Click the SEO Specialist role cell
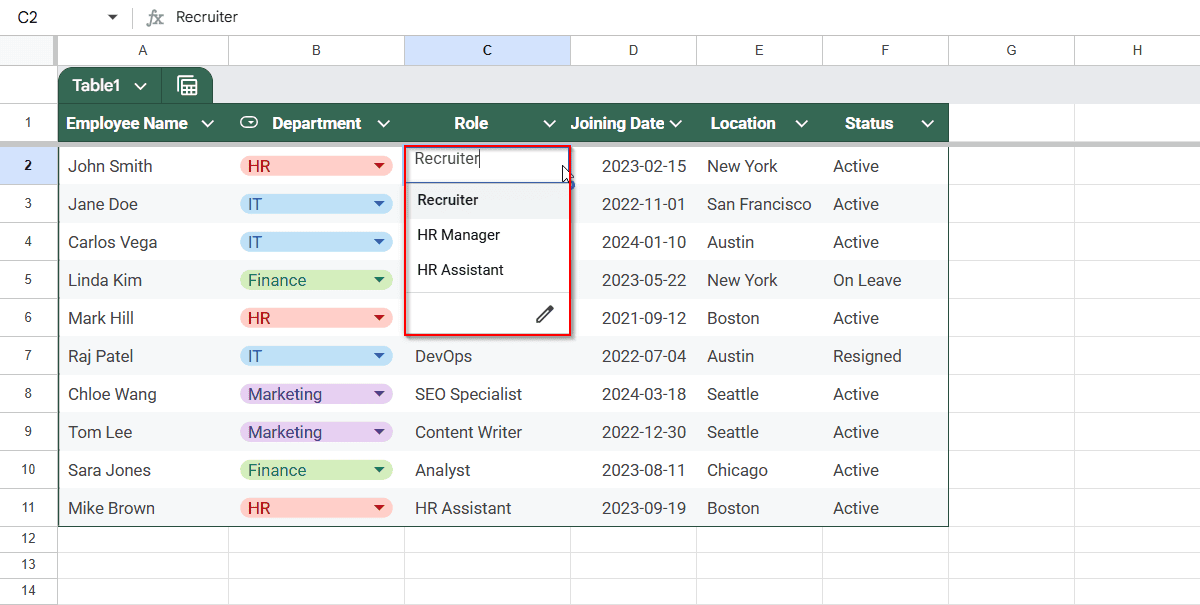Image resolution: width=1200 pixels, height=605 pixels. (487, 394)
